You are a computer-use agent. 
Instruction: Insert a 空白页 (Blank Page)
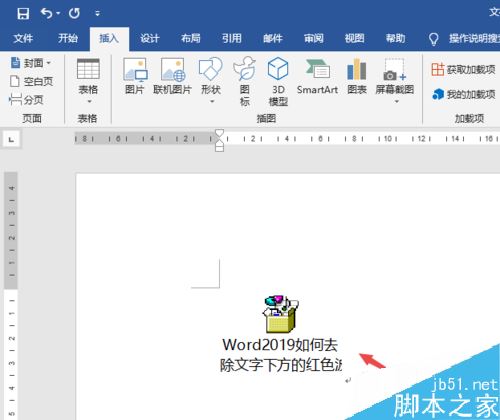(x=31, y=81)
